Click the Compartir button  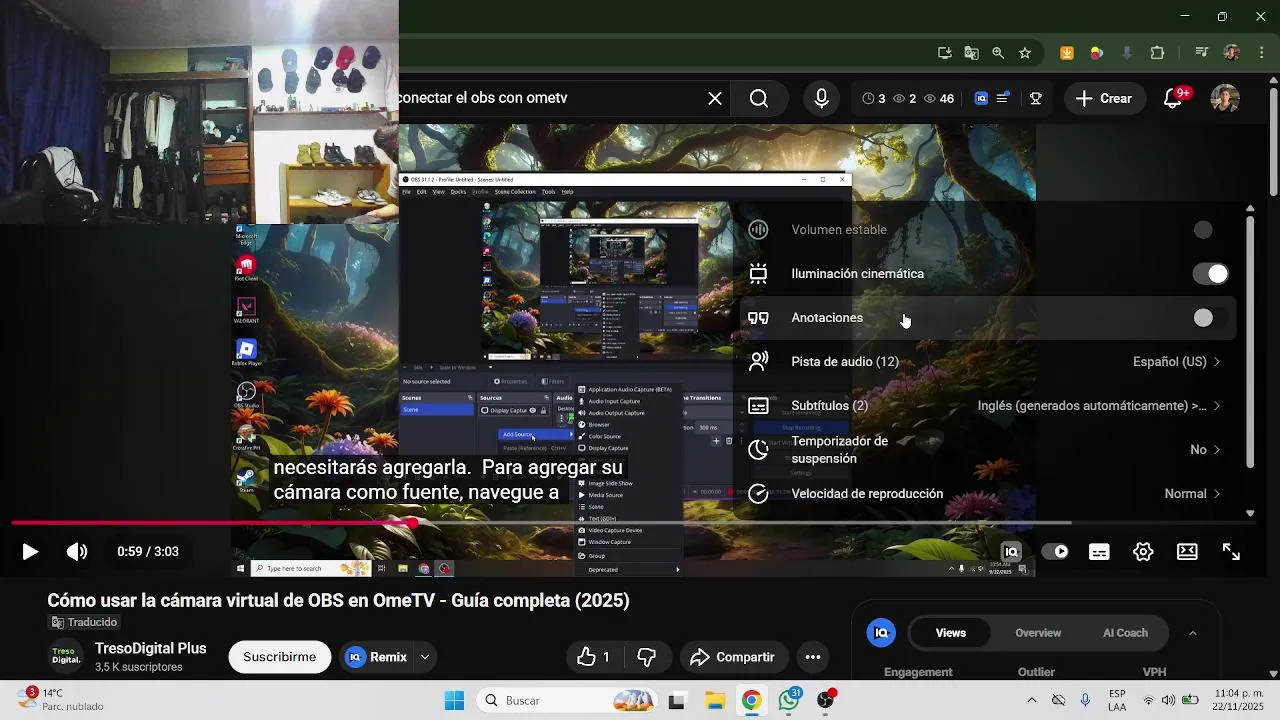click(733, 657)
